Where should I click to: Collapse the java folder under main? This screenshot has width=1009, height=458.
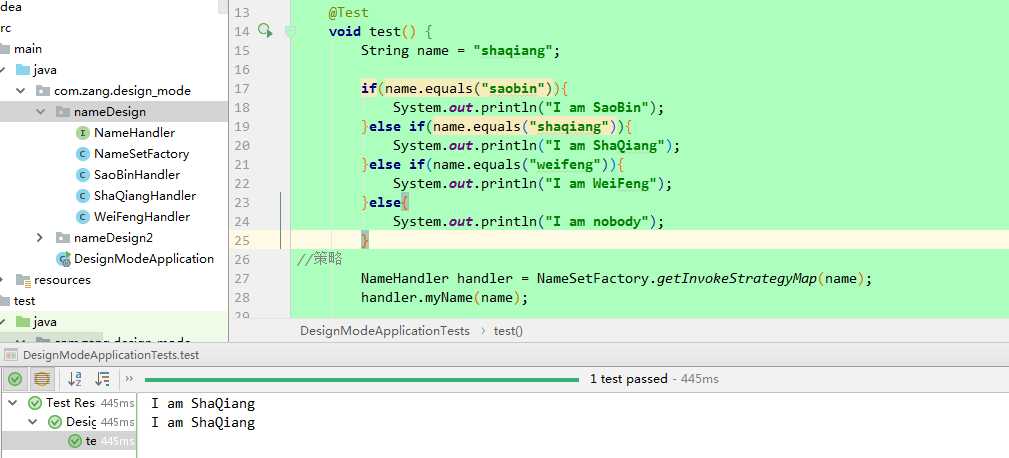(3, 69)
